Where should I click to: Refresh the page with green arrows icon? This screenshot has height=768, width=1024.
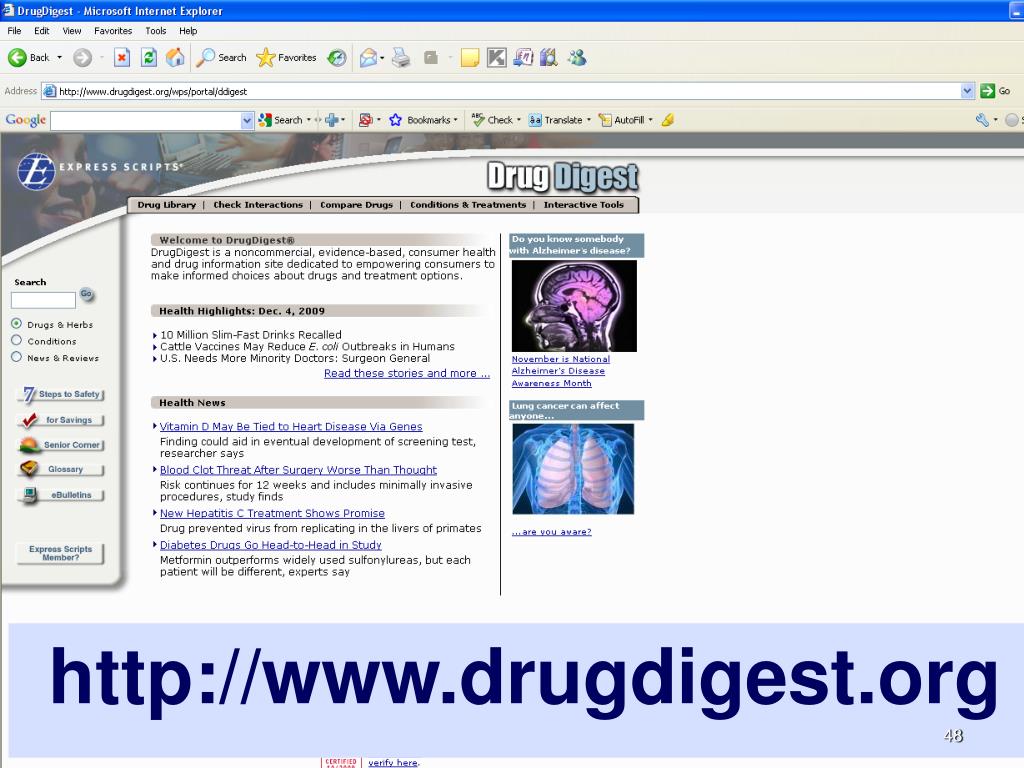[149, 57]
